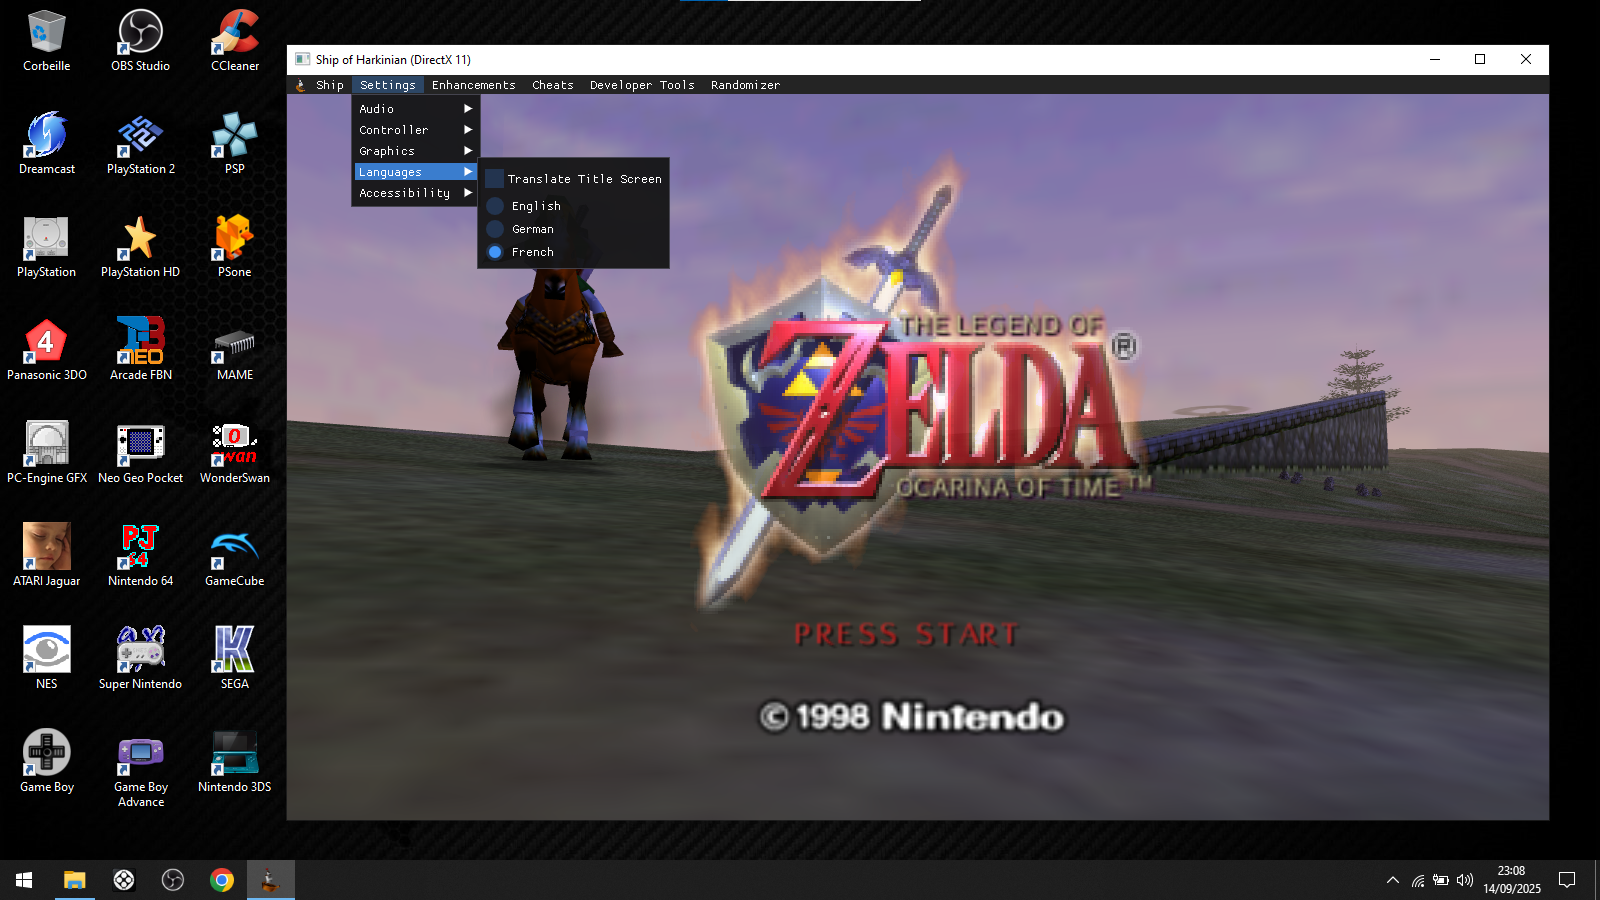Open Google Chrome from the taskbar
Screen dimensions: 1600x900
[222, 880]
